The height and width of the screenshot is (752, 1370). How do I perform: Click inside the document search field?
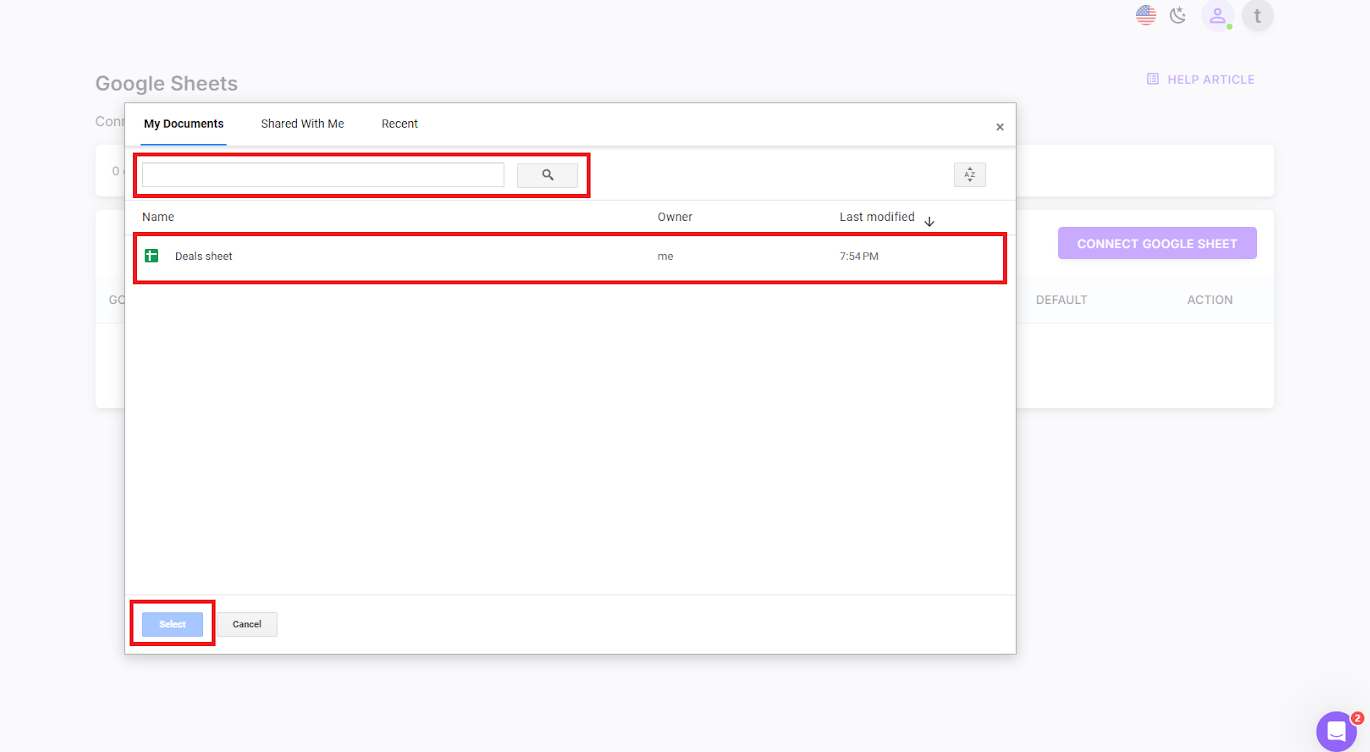(x=320, y=173)
